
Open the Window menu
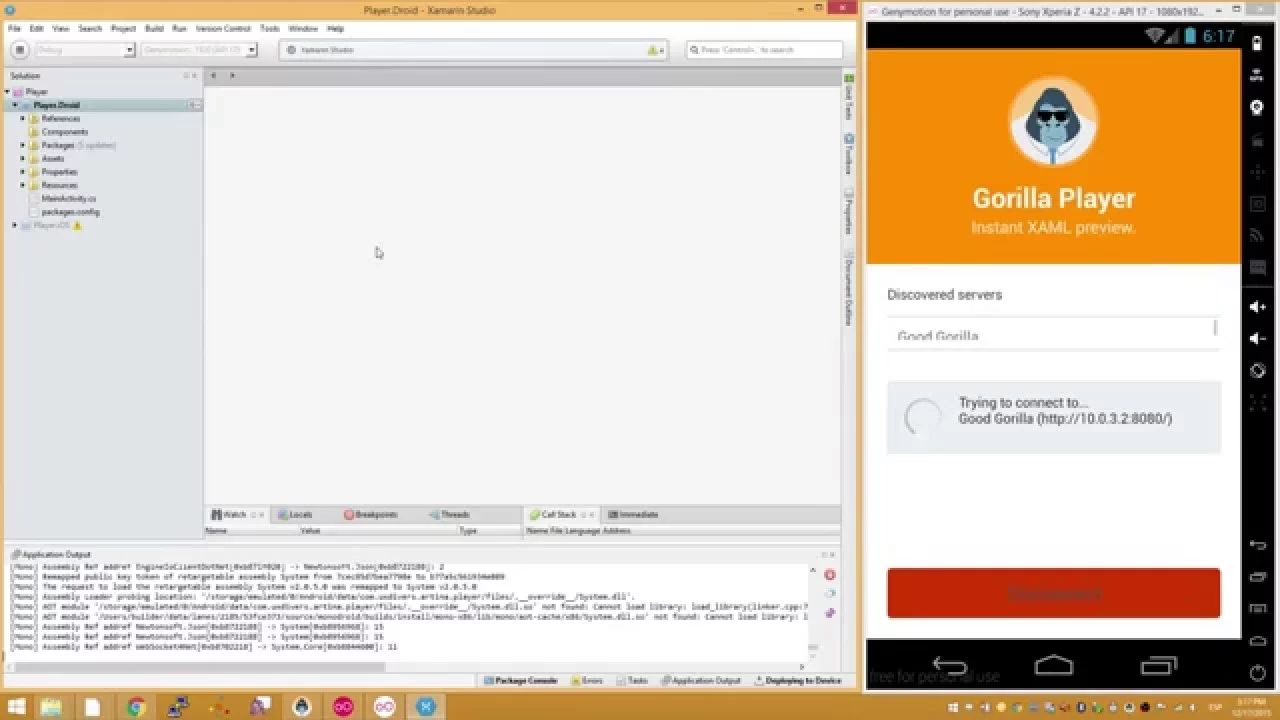click(x=303, y=29)
